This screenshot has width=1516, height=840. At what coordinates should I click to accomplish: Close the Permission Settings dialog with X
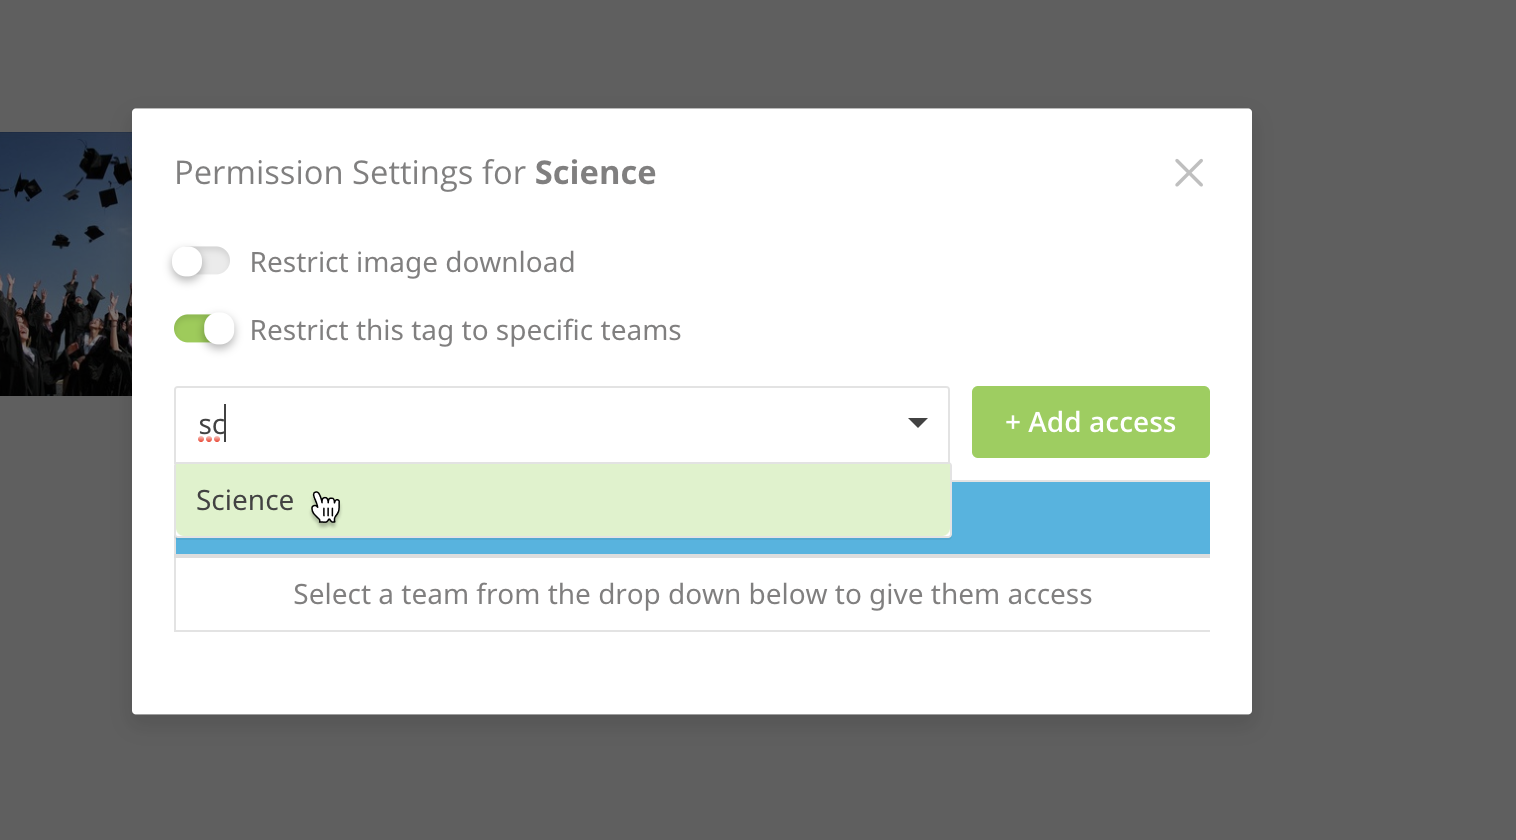1188,173
